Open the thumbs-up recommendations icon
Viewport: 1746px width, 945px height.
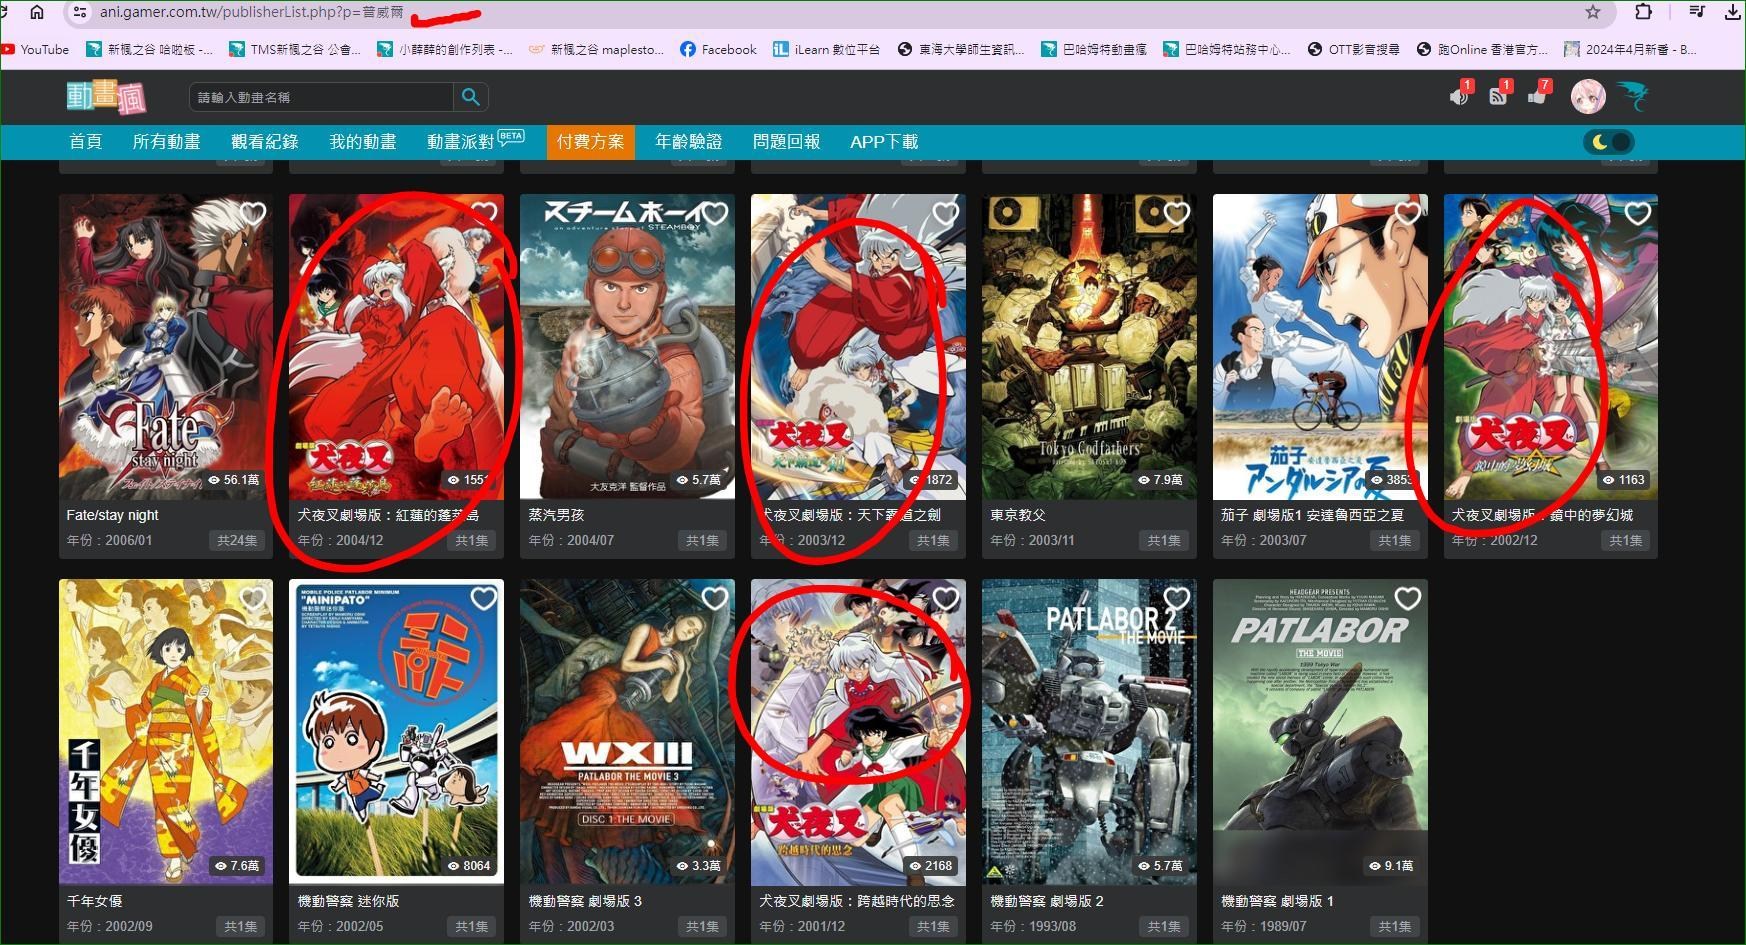(x=1538, y=95)
